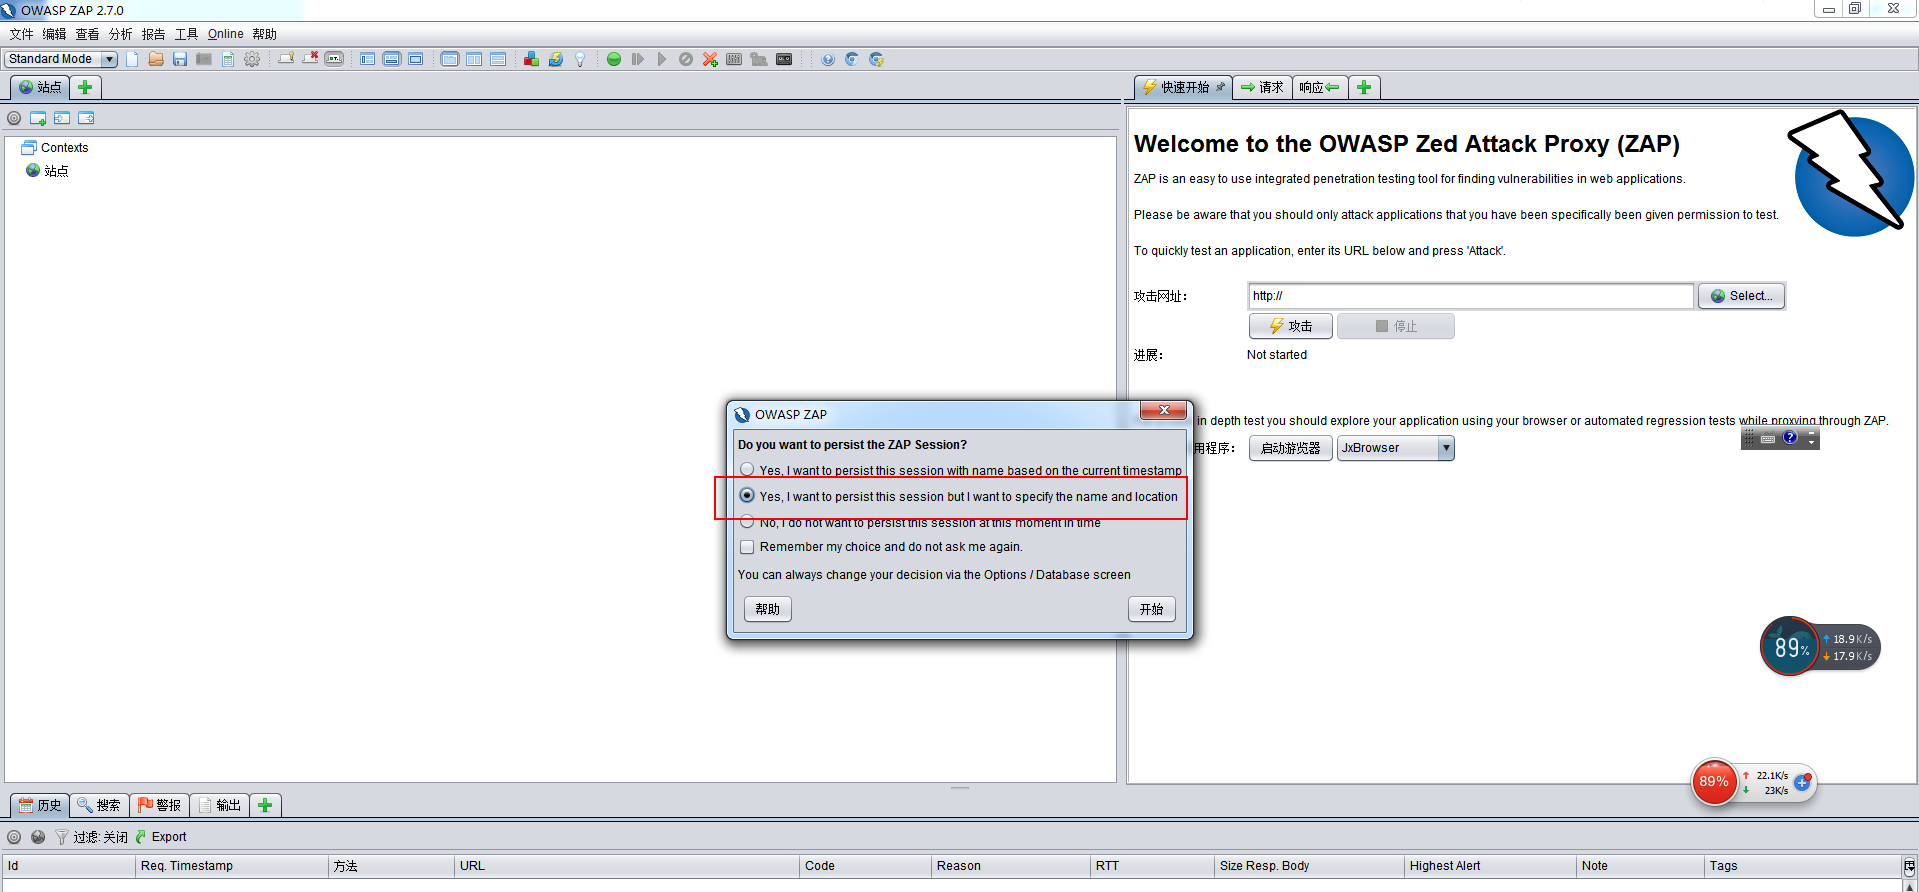Click the circular target icon in Sites panel
Screen dimensions: 1919x892
[14, 118]
